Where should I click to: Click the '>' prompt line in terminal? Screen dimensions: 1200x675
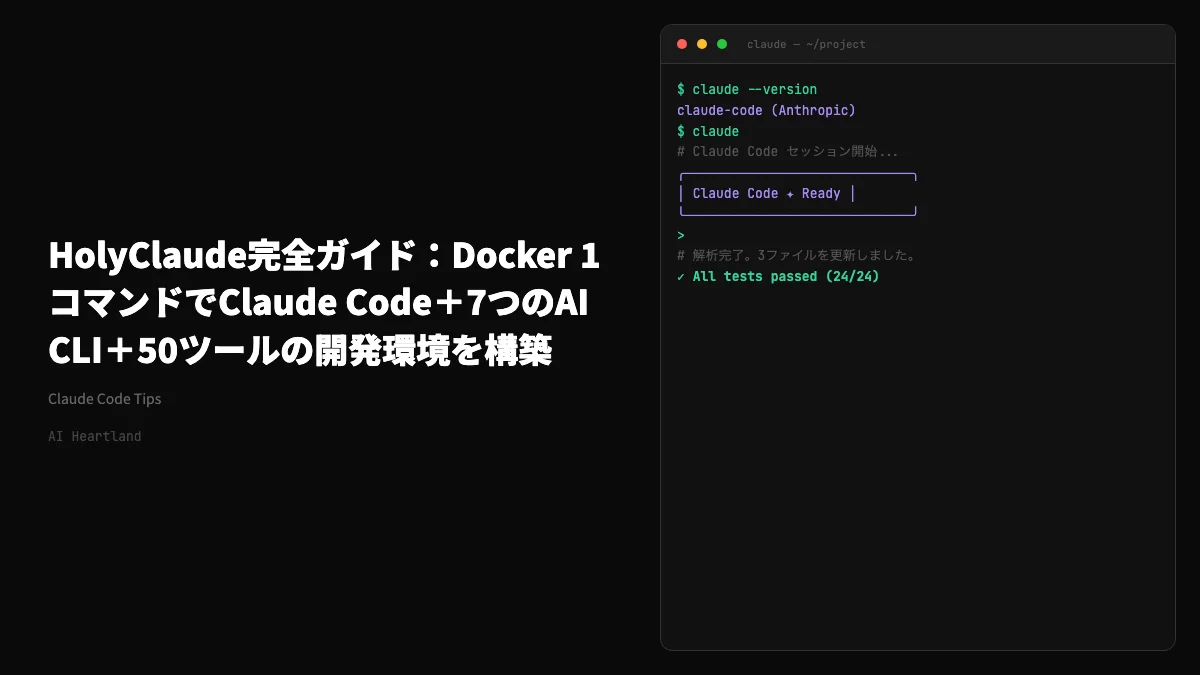(681, 235)
